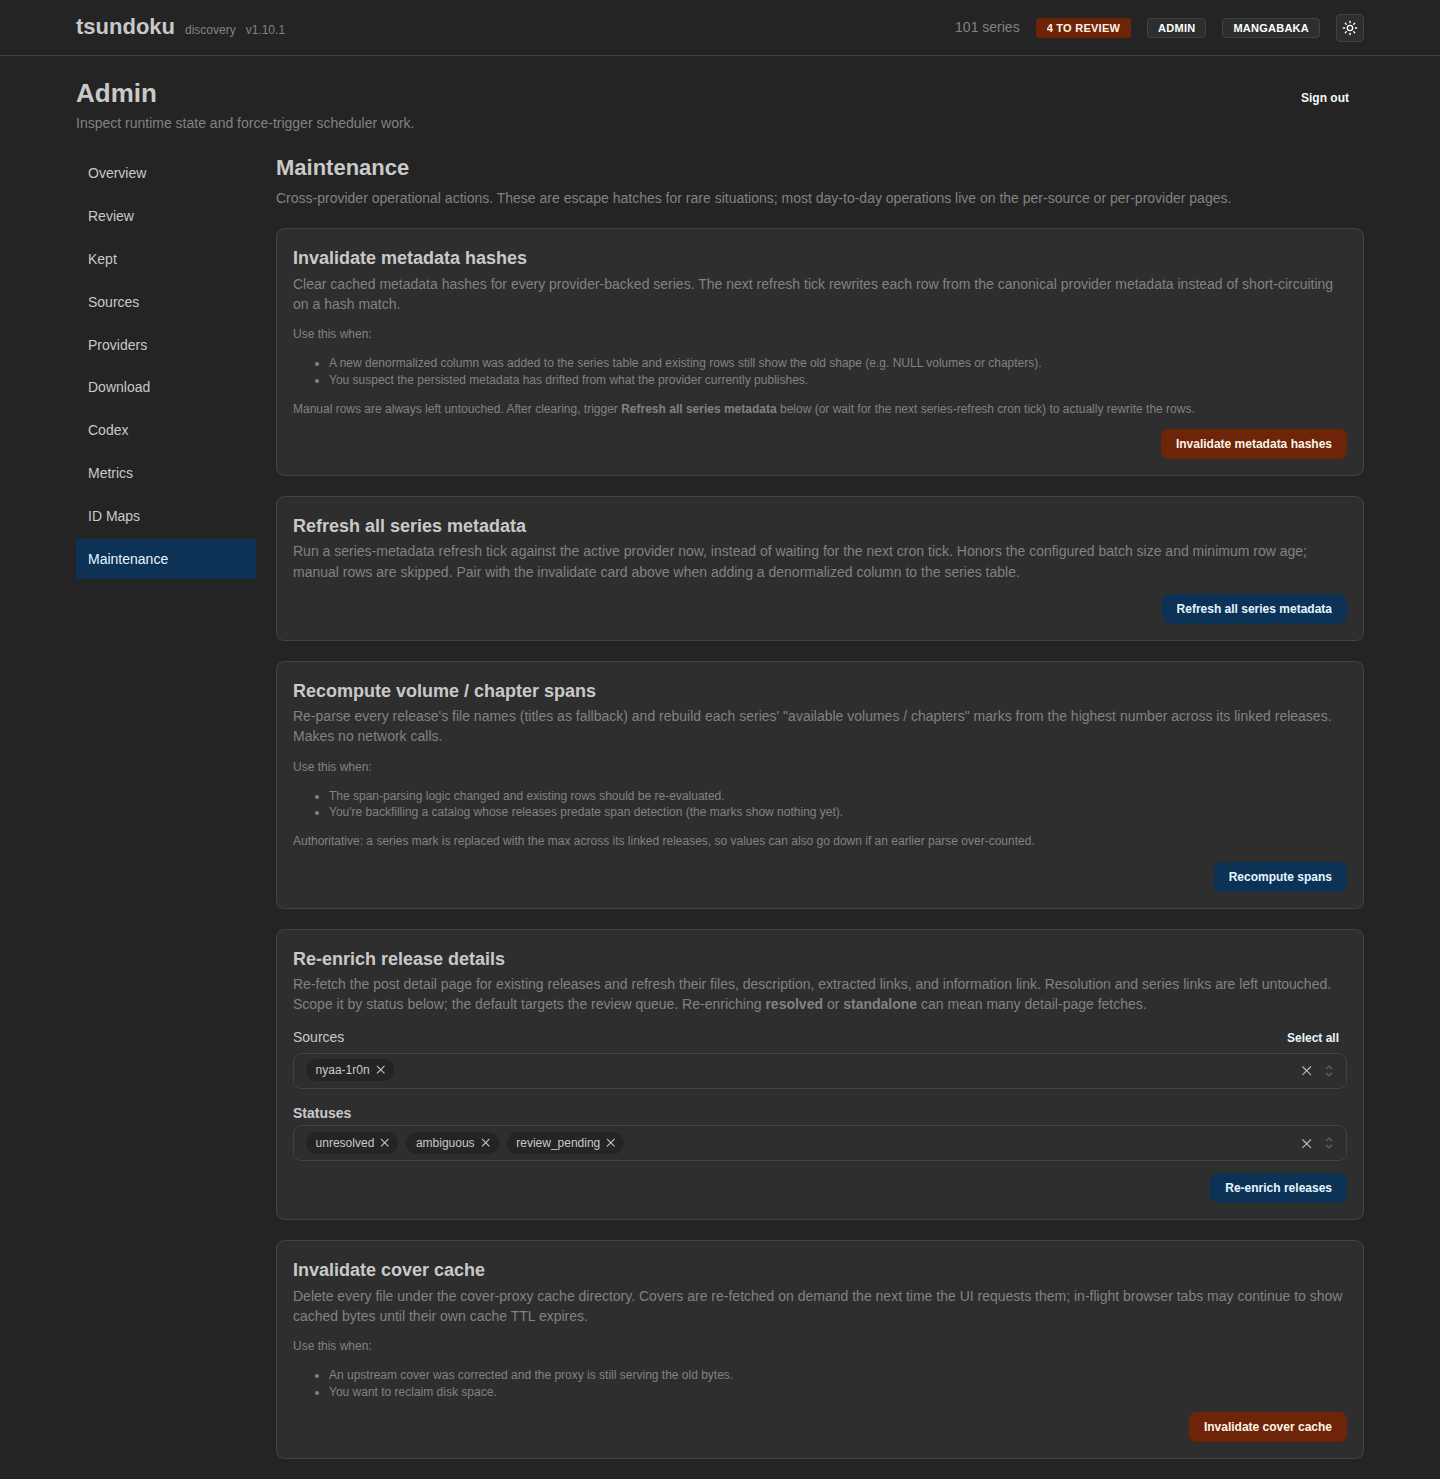This screenshot has width=1440, height=1479.
Task: Open the Kept admin section
Action: coord(166,259)
